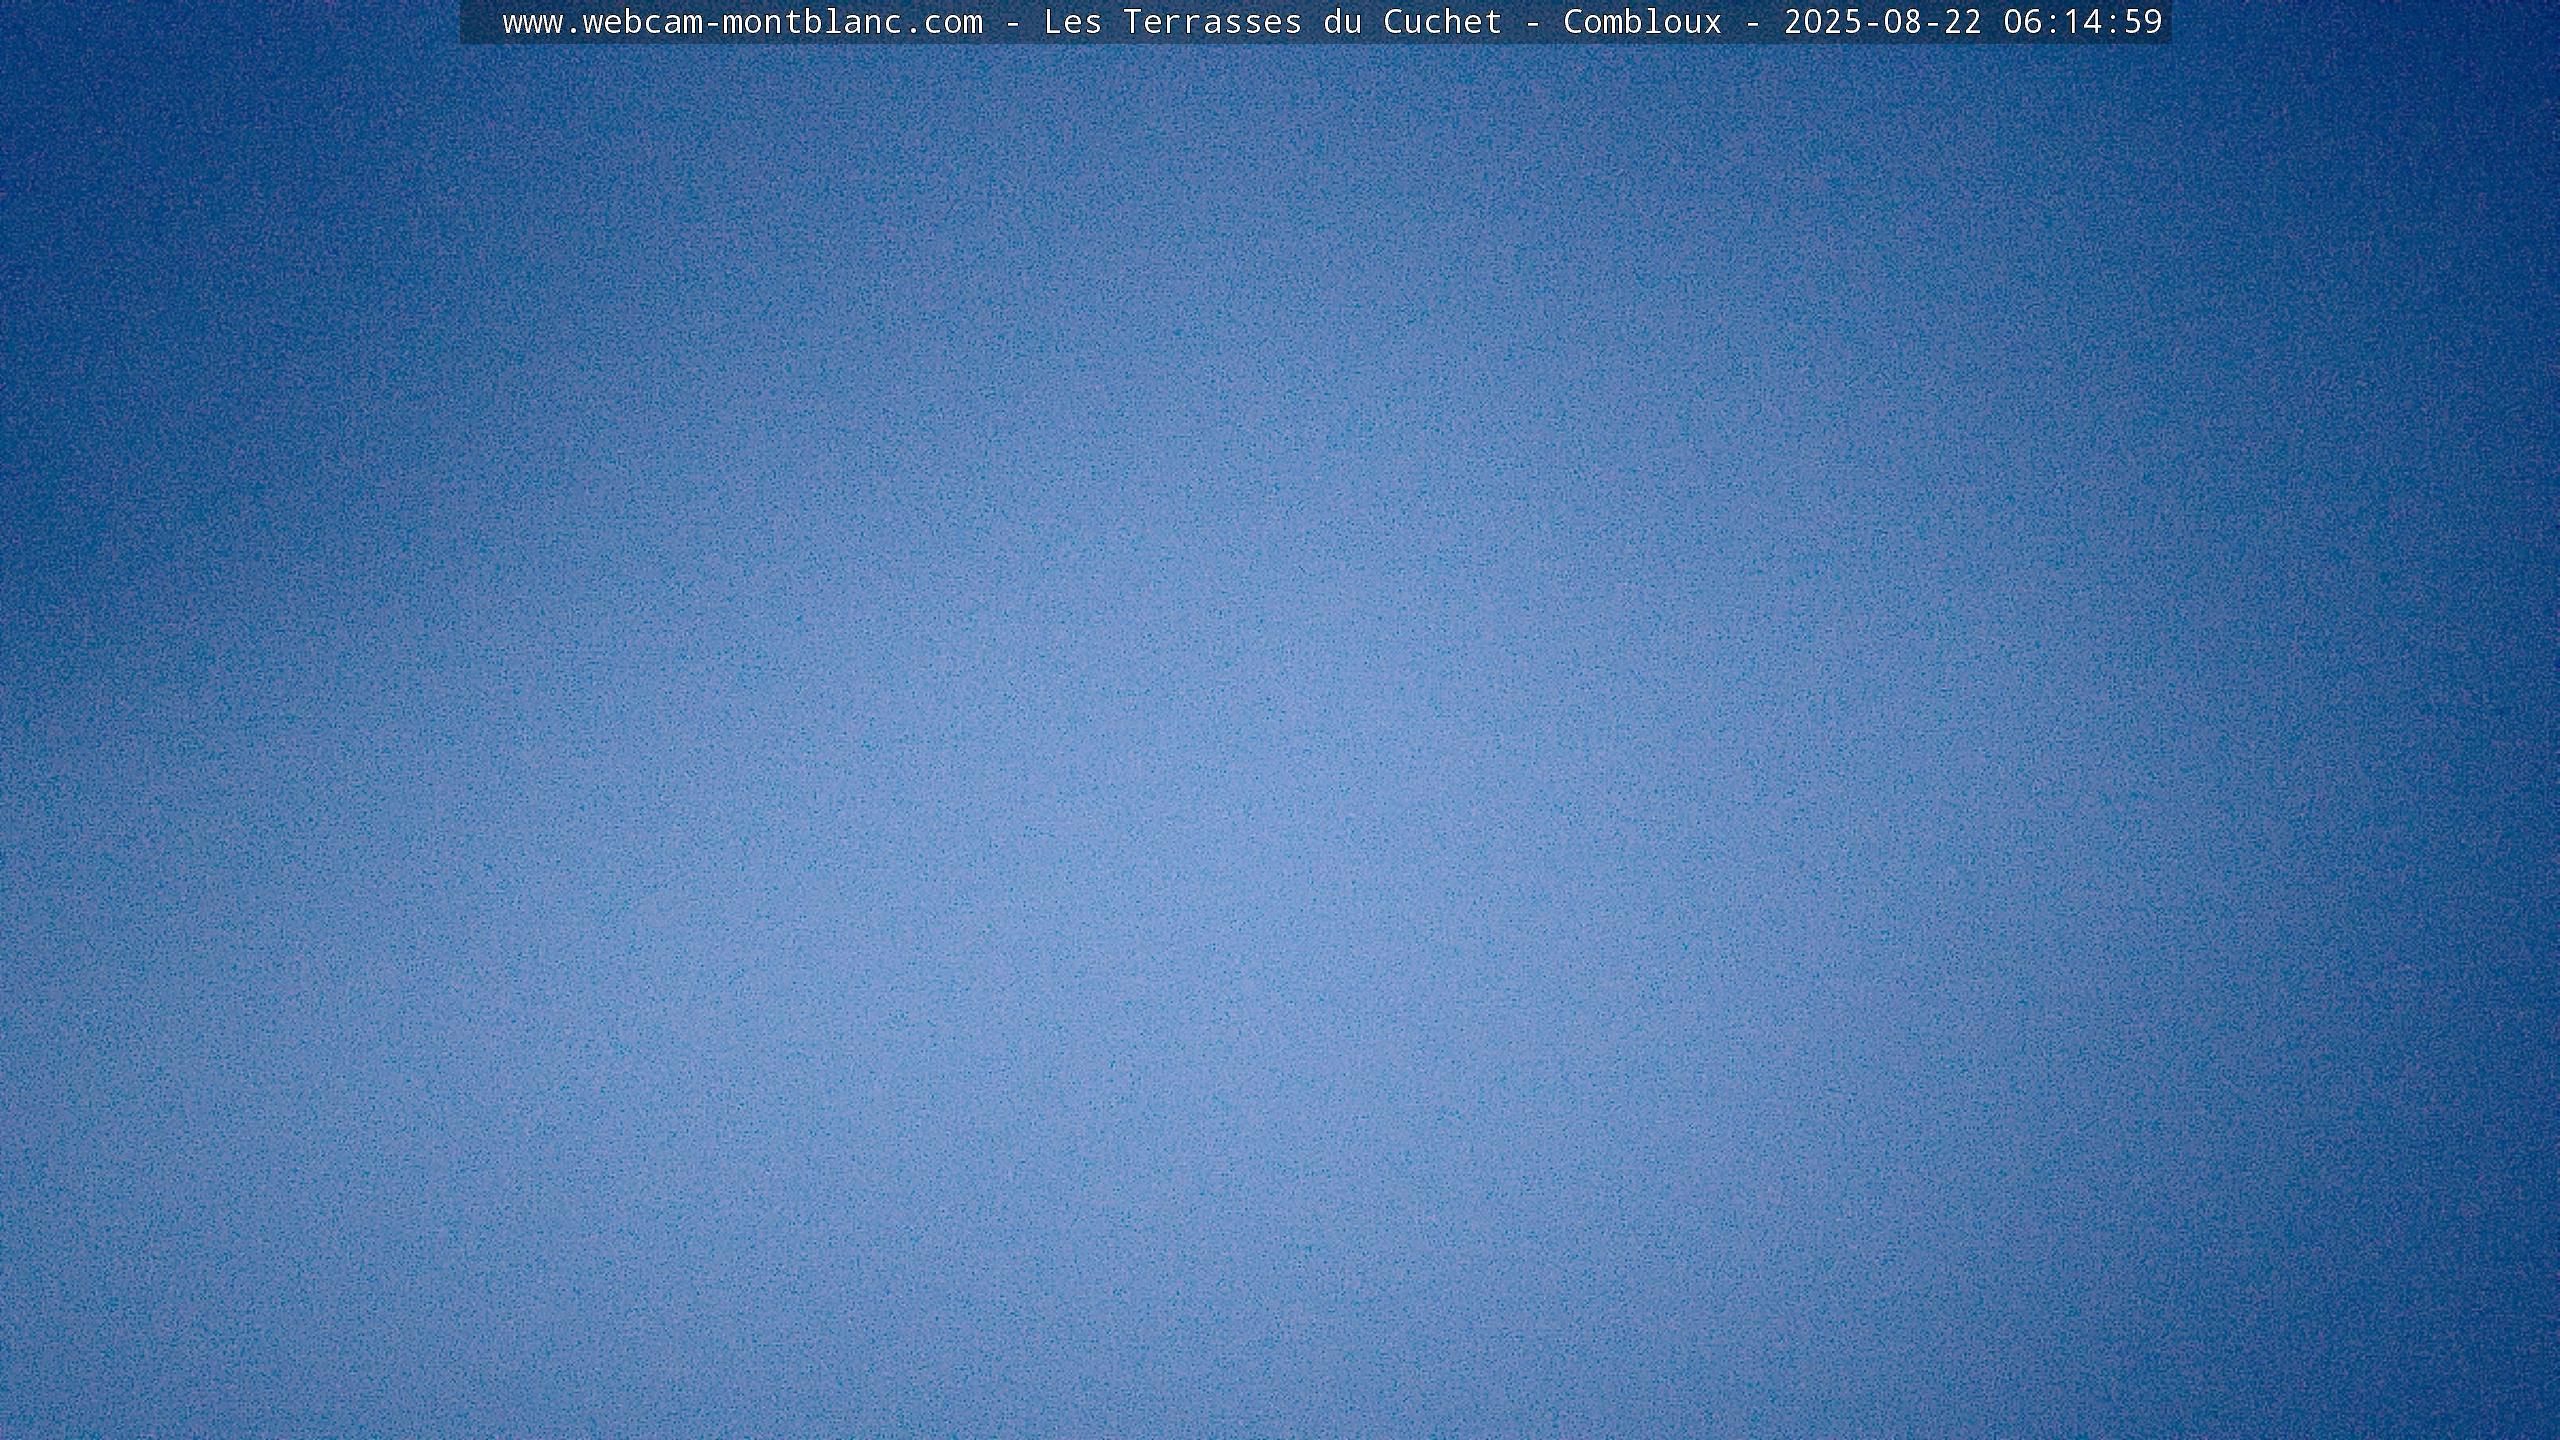This screenshot has height=1440, width=2560.
Task: Click the date 2025-08-22 in overlay
Action: click(x=1883, y=22)
